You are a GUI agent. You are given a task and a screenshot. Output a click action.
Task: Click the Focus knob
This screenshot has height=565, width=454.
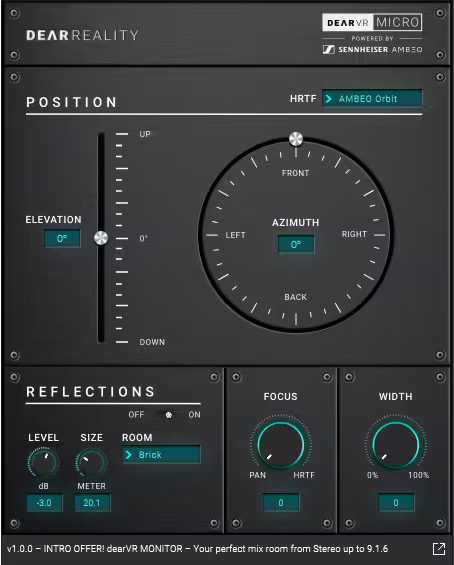[281, 445]
